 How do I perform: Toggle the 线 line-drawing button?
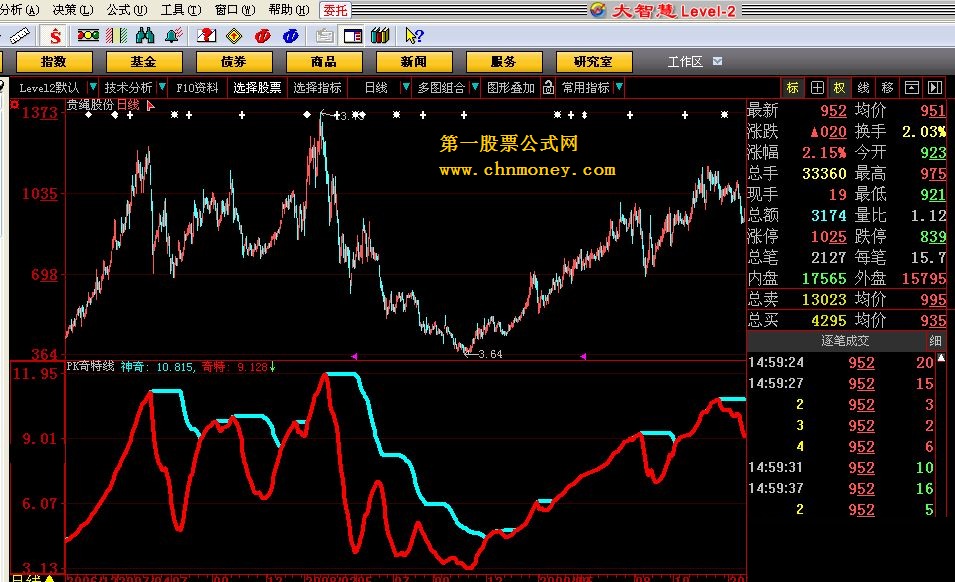pyautogui.click(x=863, y=88)
